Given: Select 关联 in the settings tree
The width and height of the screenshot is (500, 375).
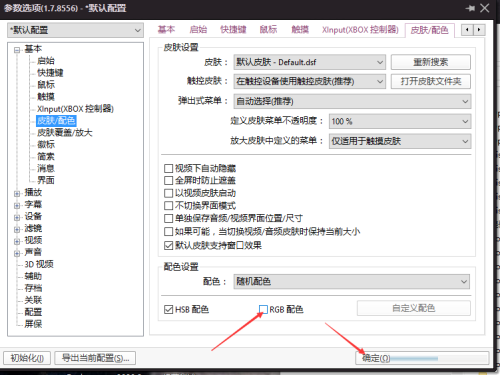Looking at the screenshot, I should [x=33, y=300].
